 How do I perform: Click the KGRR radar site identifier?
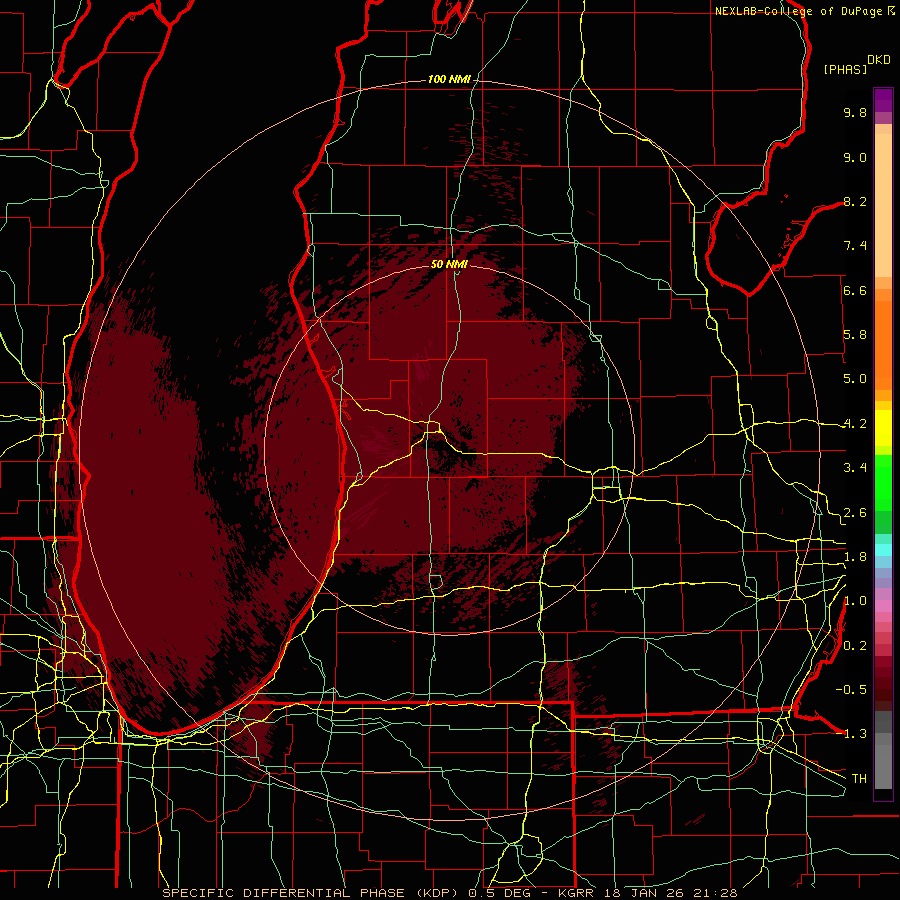click(x=577, y=893)
